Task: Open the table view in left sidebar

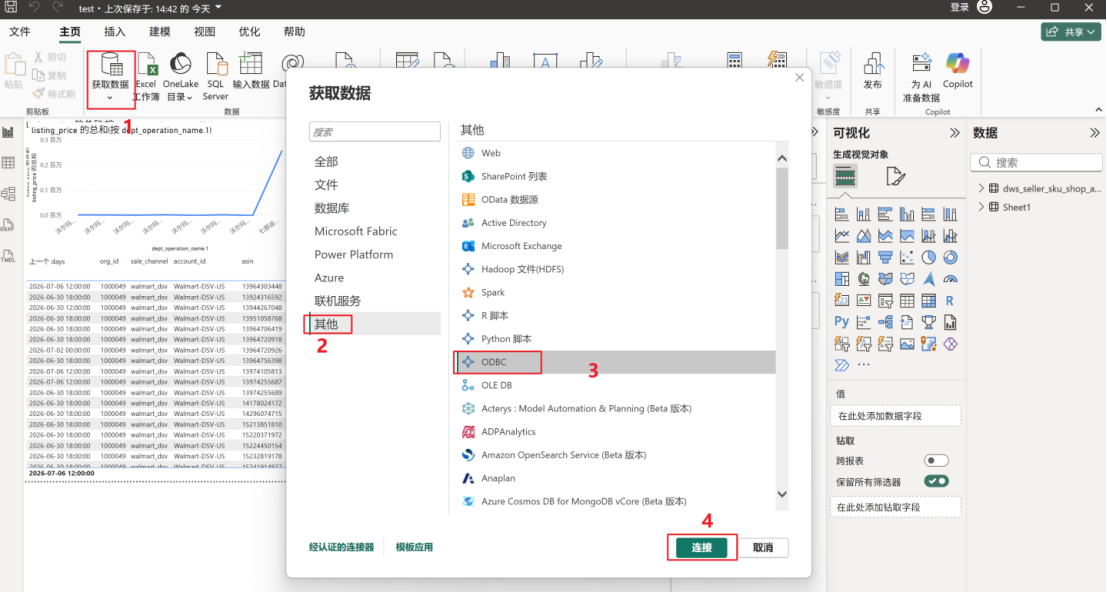Action: [8, 162]
